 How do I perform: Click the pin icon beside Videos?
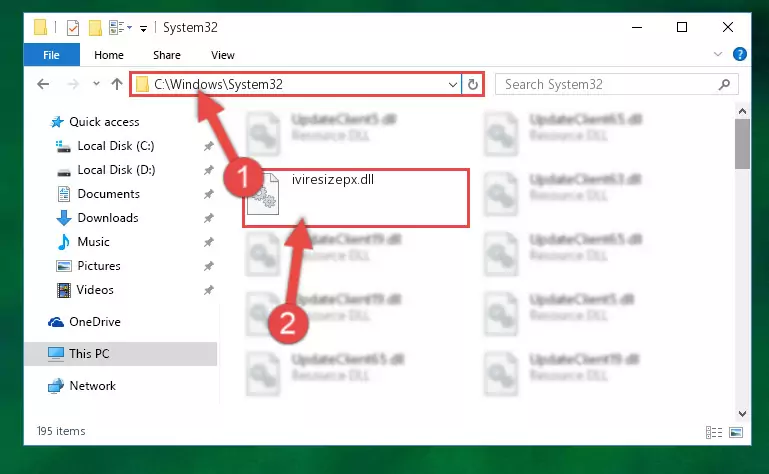pos(208,290)
